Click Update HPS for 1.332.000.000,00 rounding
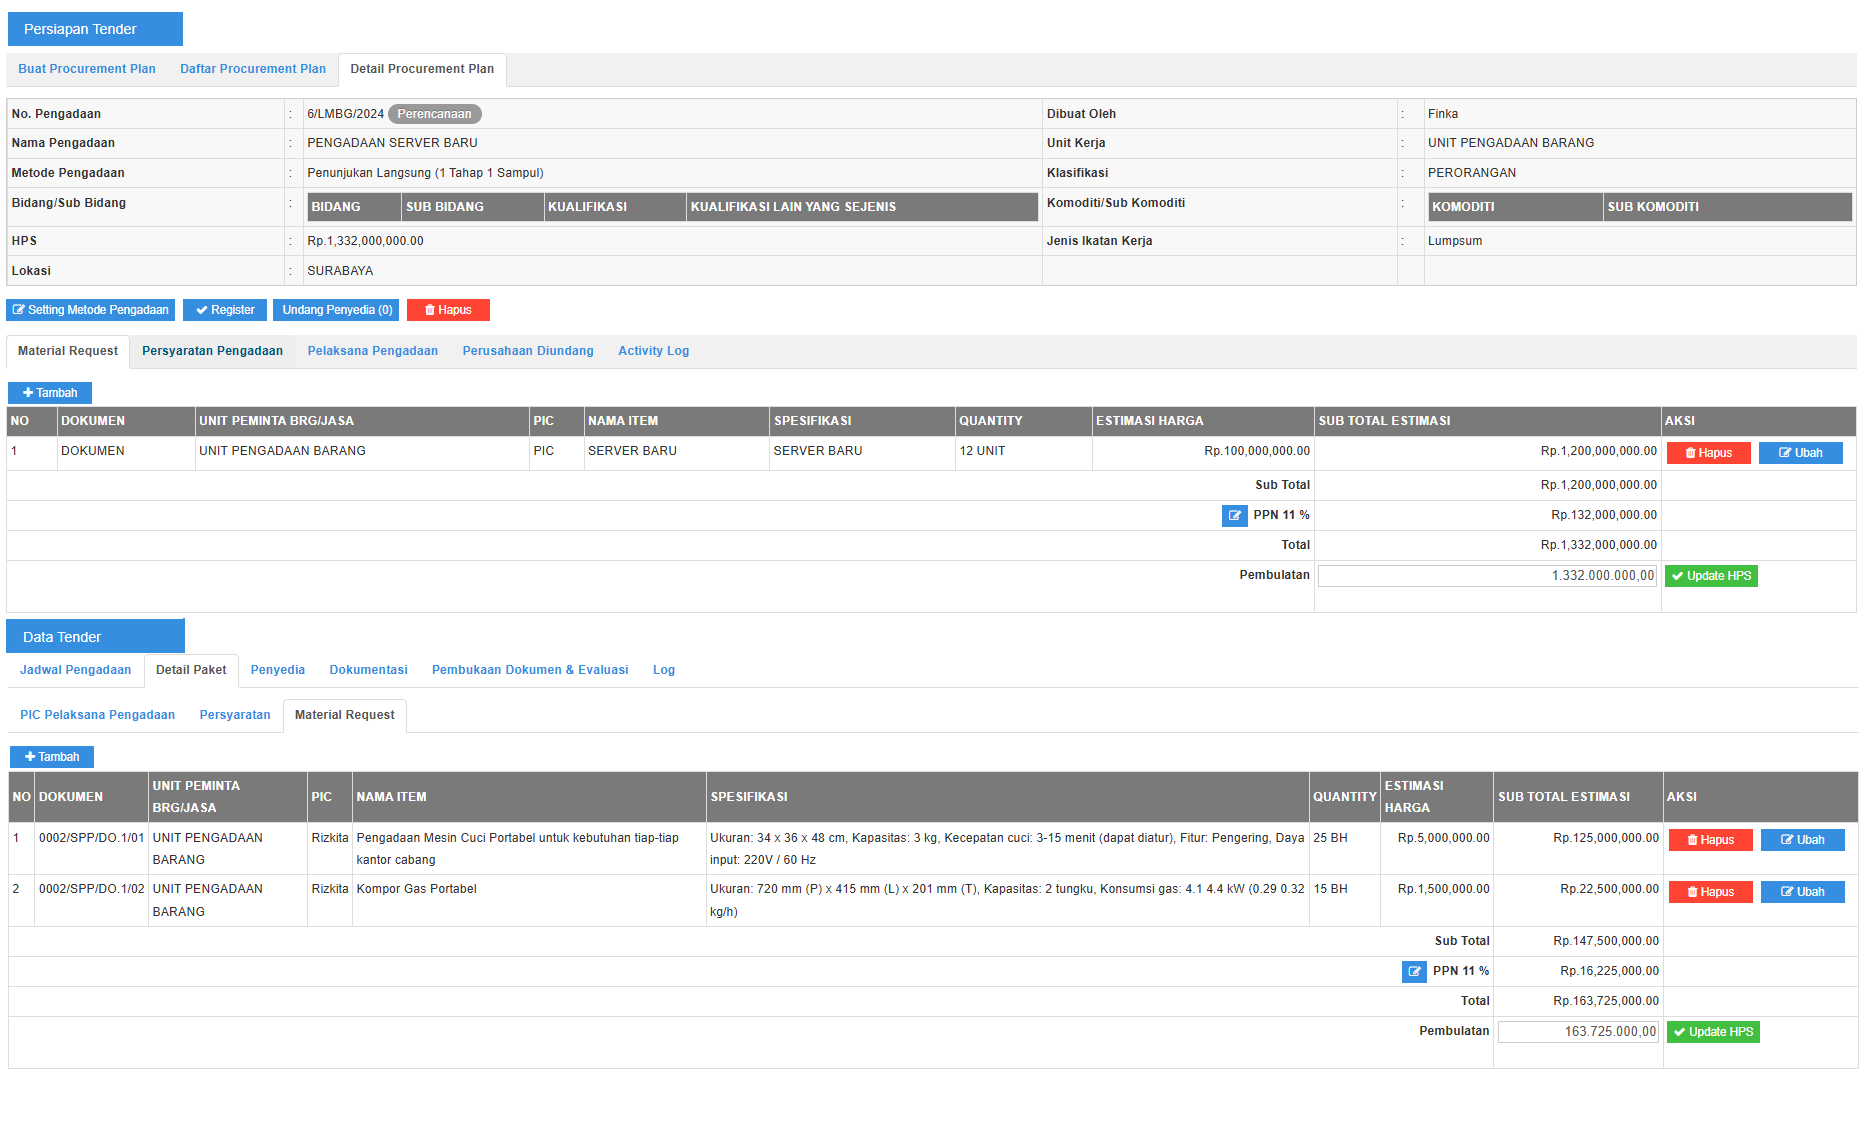 pyautogui.click(x=1710, y=576)
